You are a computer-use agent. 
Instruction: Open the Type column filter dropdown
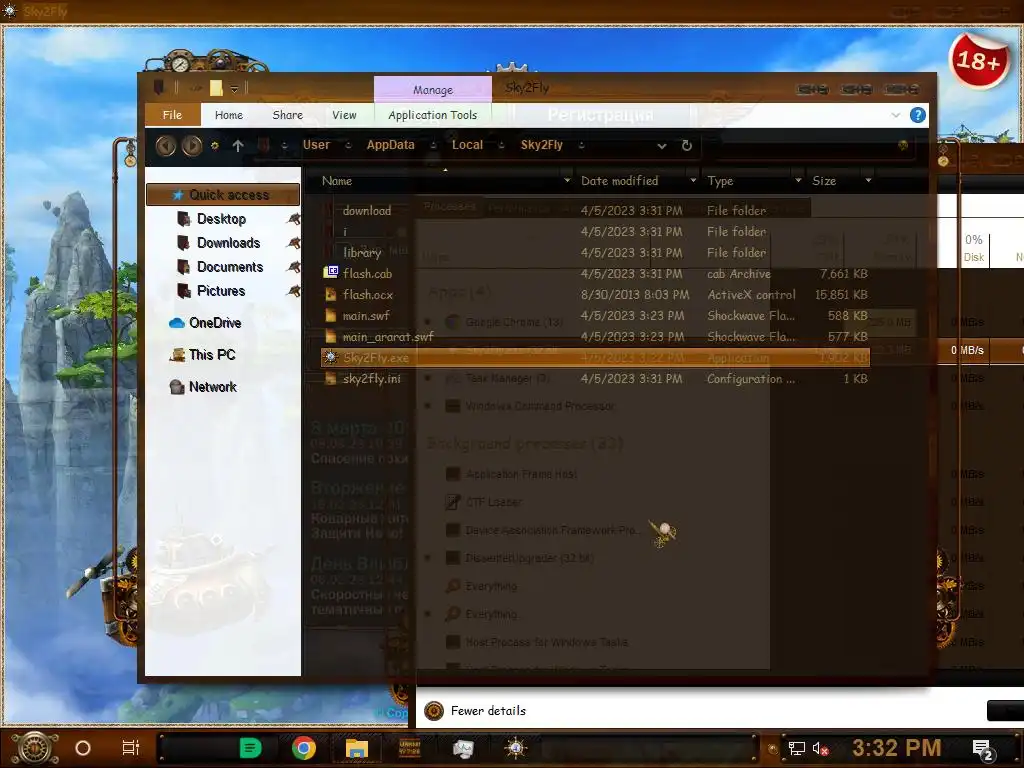[x=798, y=180]
